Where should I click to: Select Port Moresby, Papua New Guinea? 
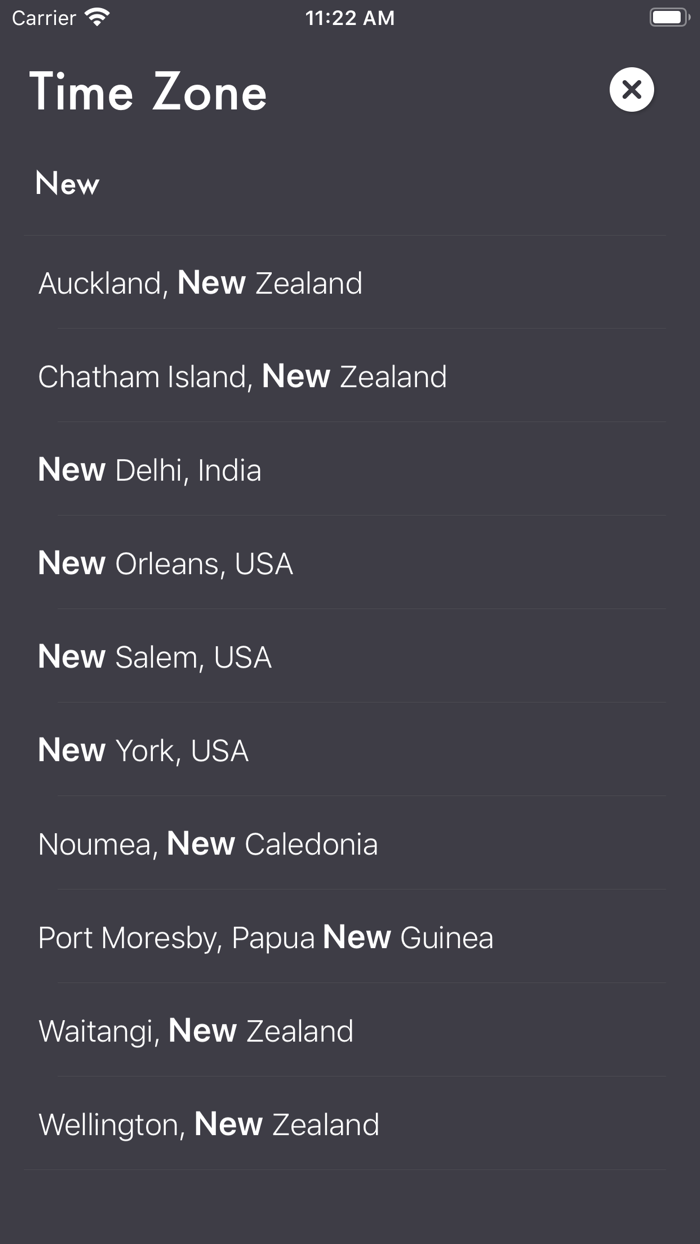[265, 937]
